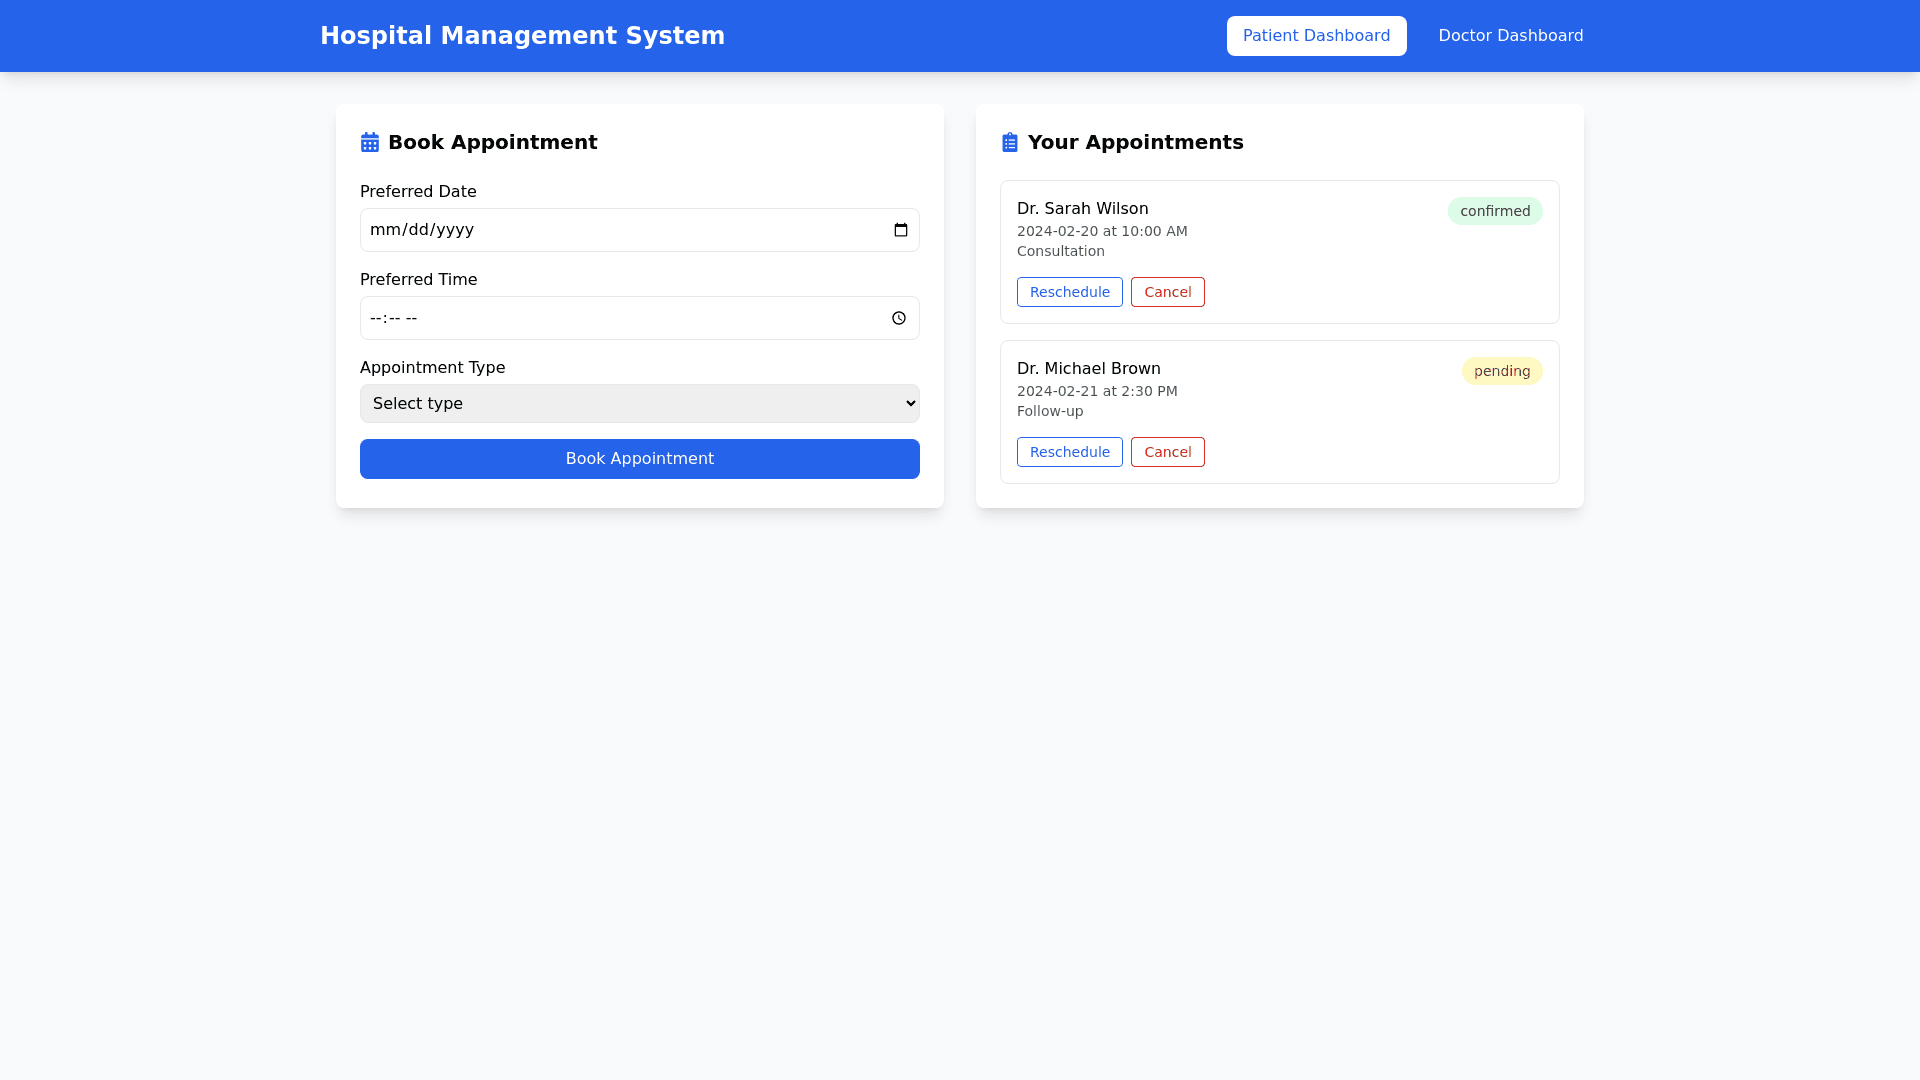1920x1080 pixels.
Task: Click the confirmed status badge
Action: [x=1494, y=211]
